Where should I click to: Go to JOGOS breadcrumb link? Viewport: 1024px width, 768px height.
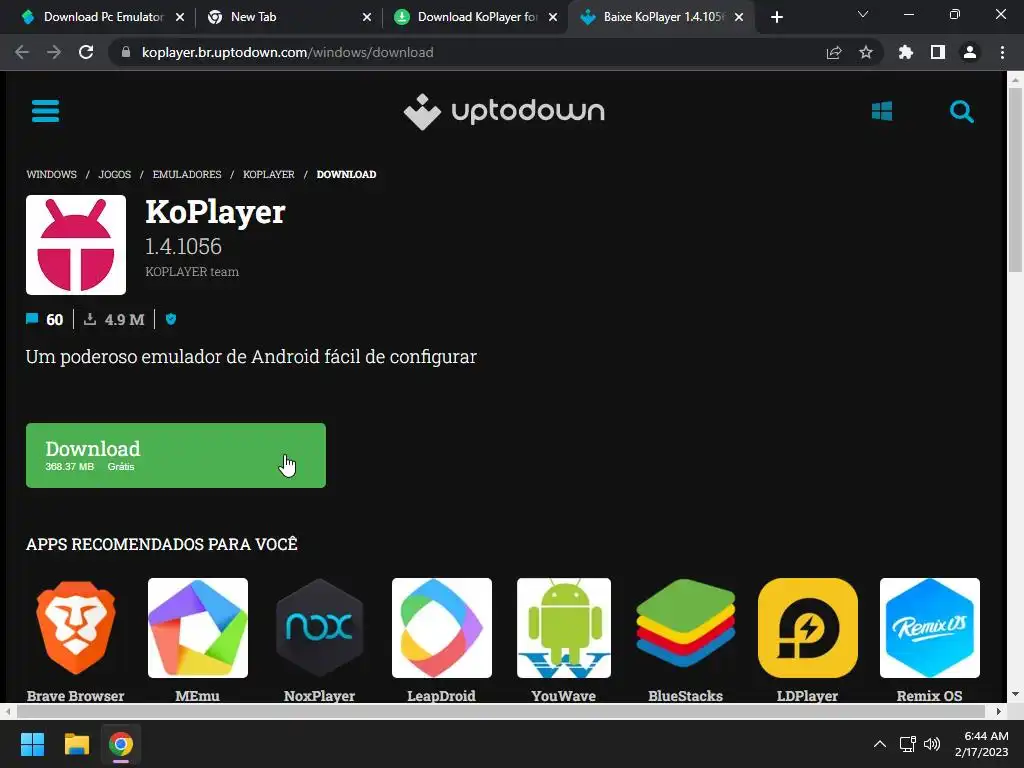click(115, 174)
